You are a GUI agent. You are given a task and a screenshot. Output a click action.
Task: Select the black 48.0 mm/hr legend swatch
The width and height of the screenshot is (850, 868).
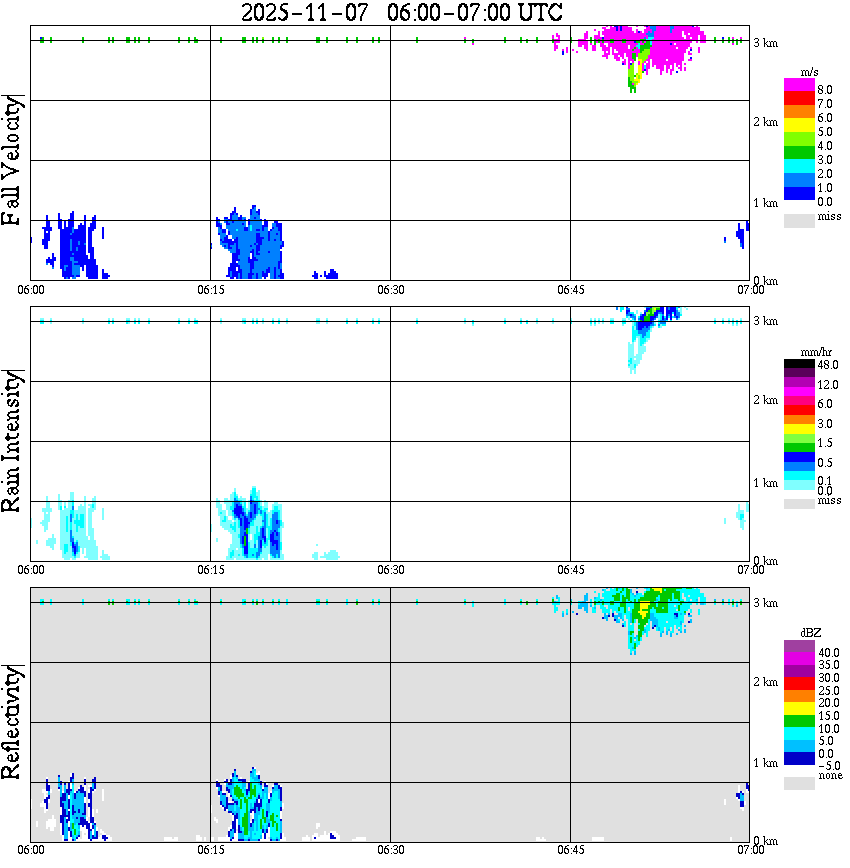799,364
